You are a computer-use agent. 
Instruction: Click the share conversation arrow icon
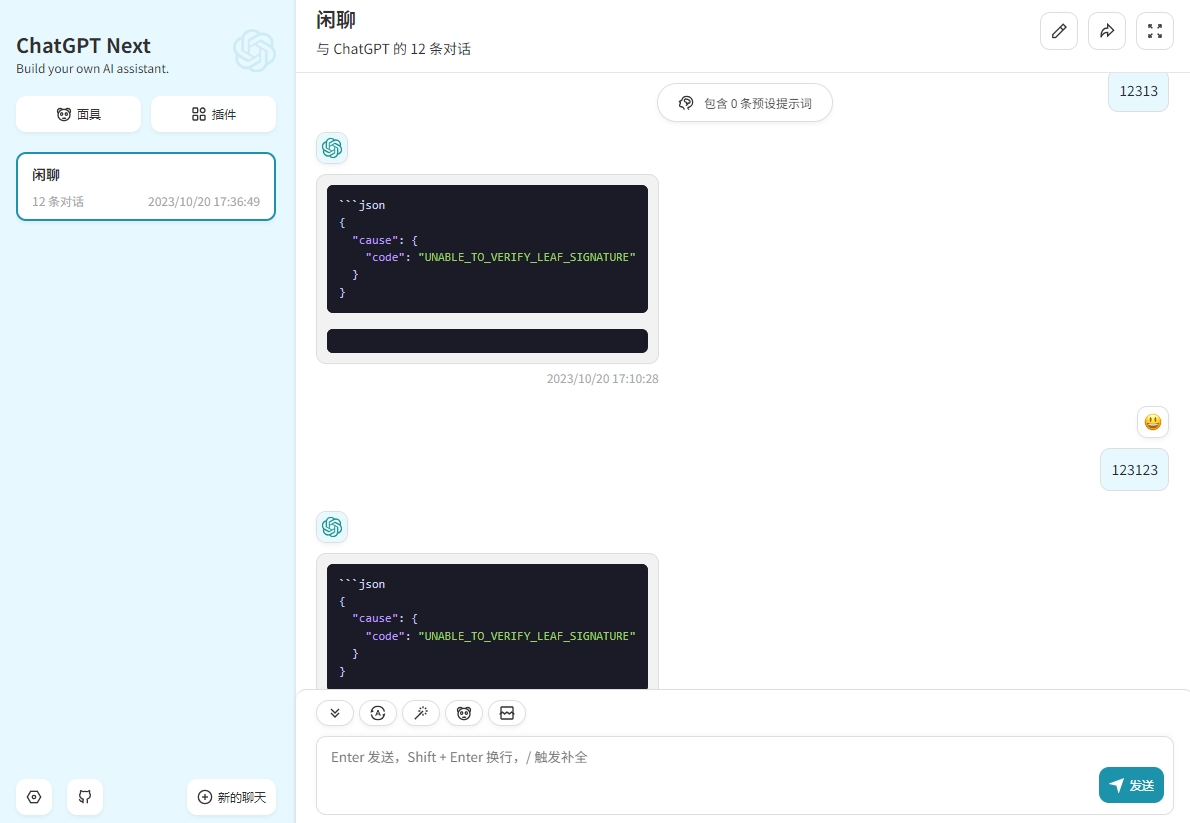tap(1107, 31)
